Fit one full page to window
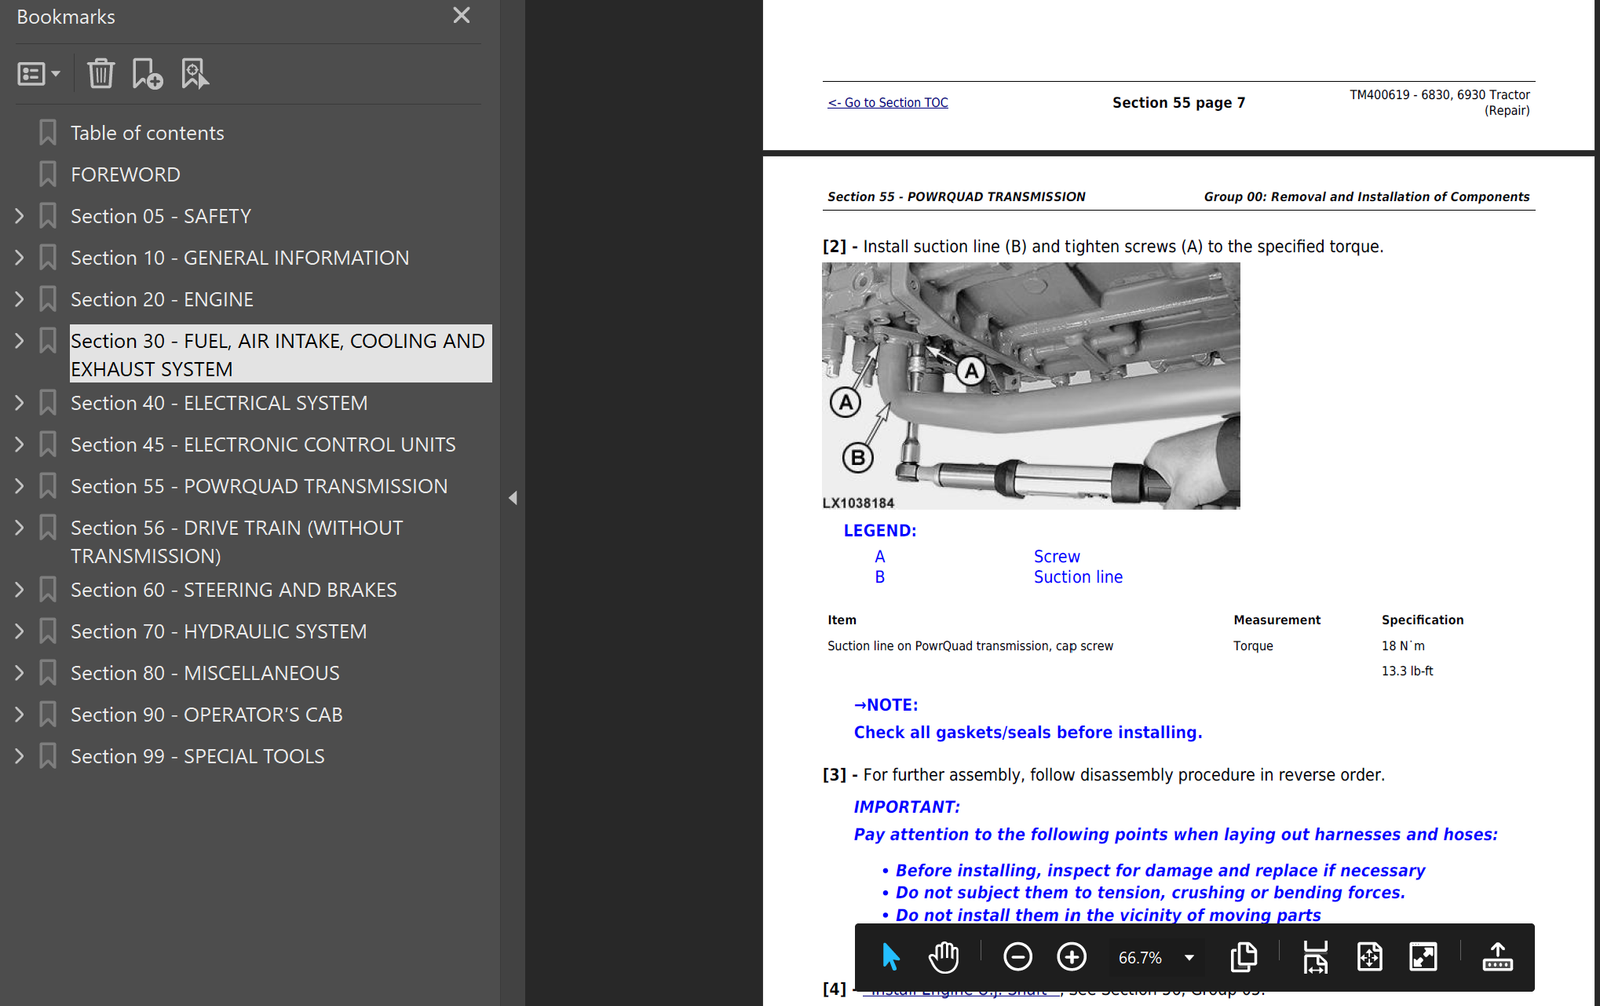Viewport: 1600px width, 1006px height. (x=1370, y=958)
